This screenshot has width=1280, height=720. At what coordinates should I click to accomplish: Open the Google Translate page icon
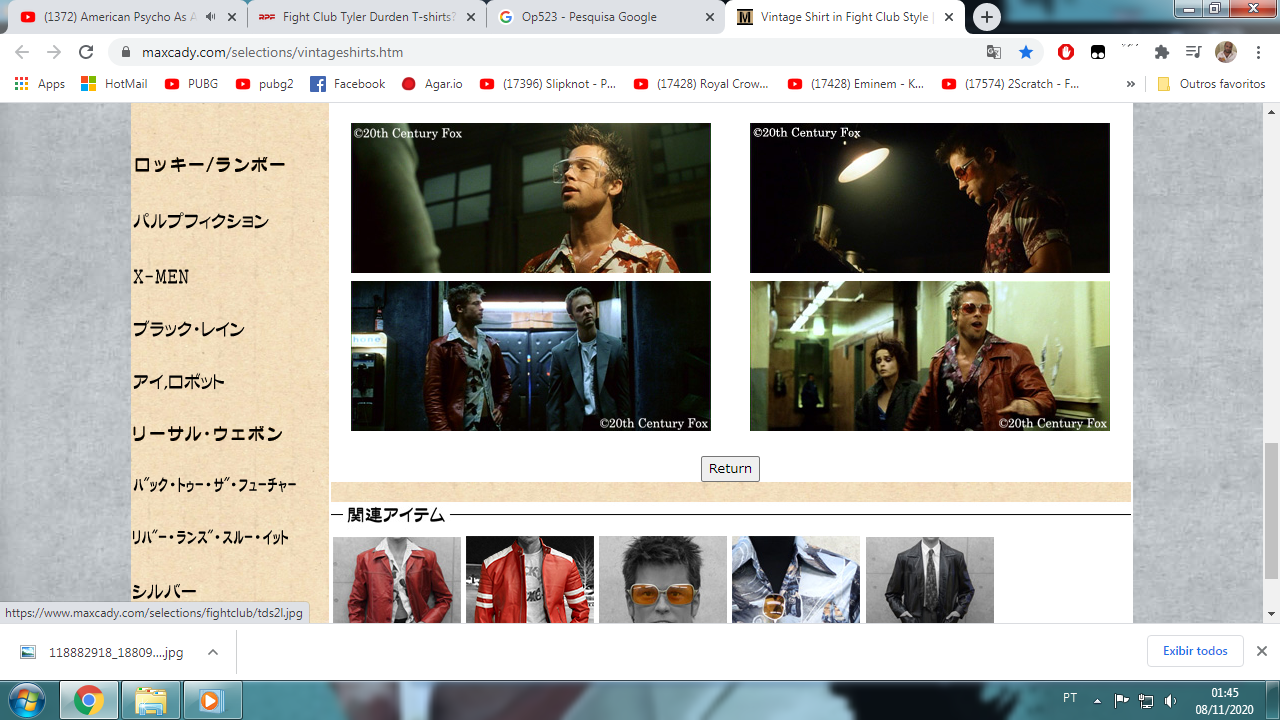[994, 52]
